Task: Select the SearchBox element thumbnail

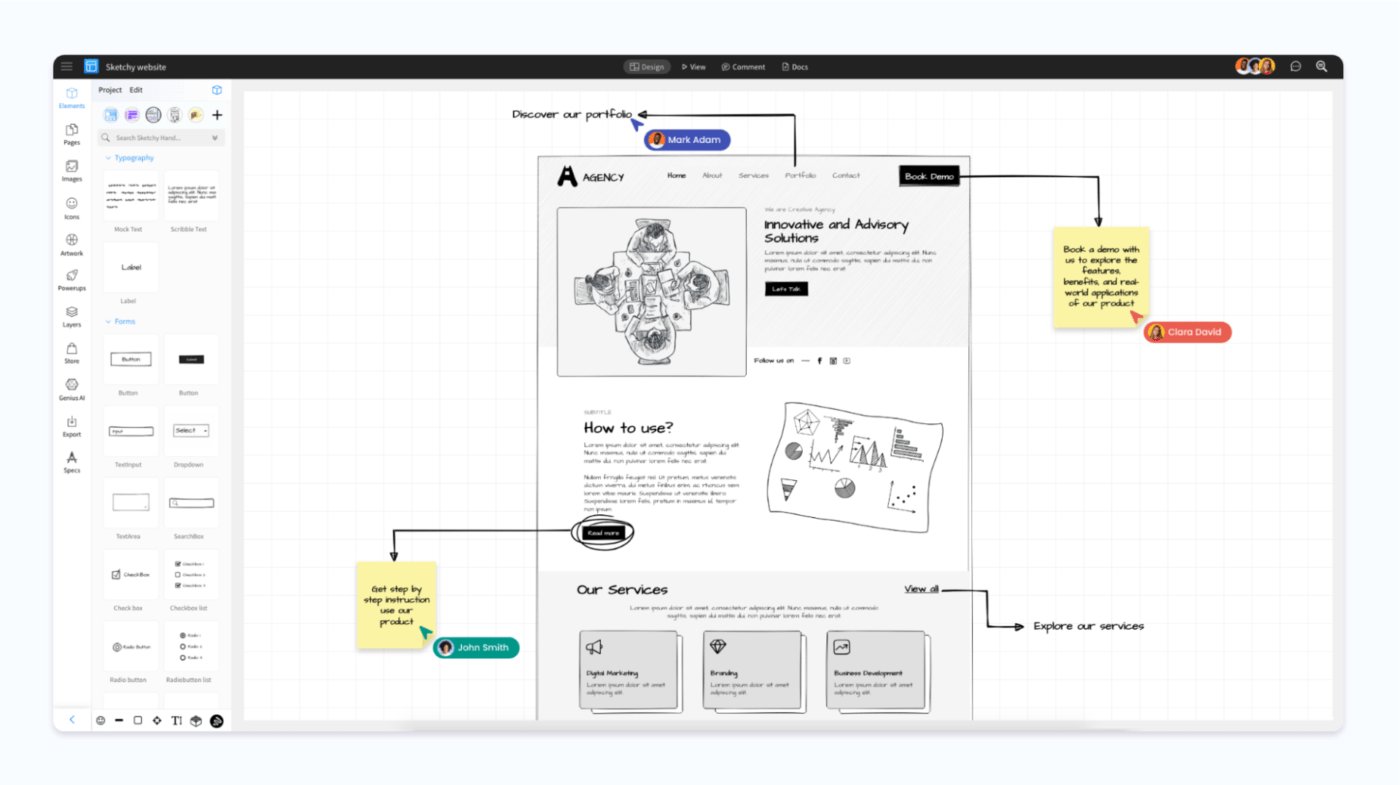Action: click(x=191, y=502)
